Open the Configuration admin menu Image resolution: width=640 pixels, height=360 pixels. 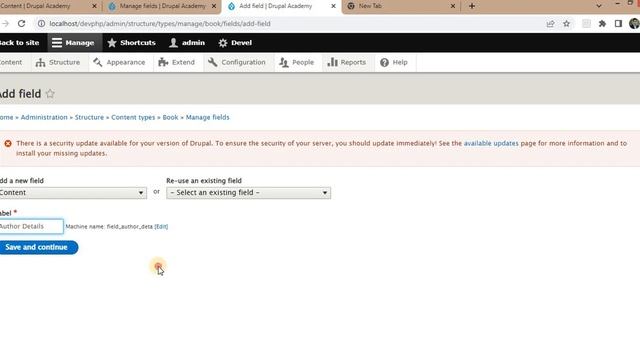[x=237, y=62]
